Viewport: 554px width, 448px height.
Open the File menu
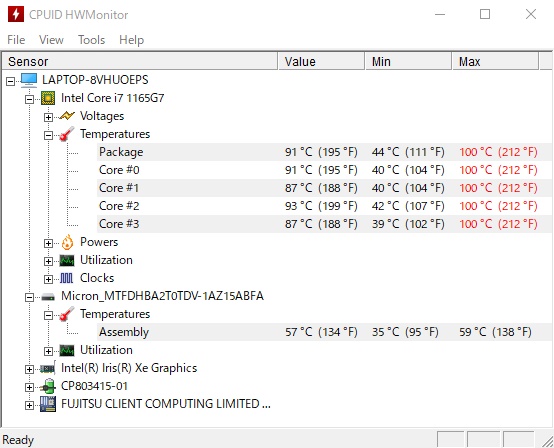tap(16, 40)
